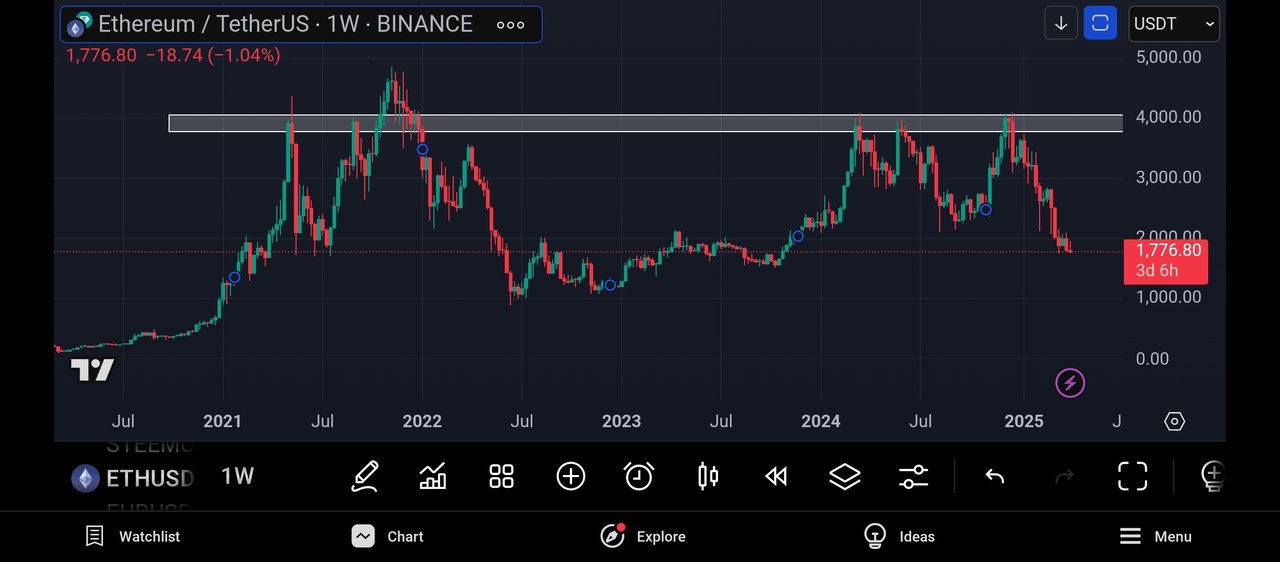This screenshot has height=562, width=1280.
Task: Open the Ideas tab
Action: 899,536
